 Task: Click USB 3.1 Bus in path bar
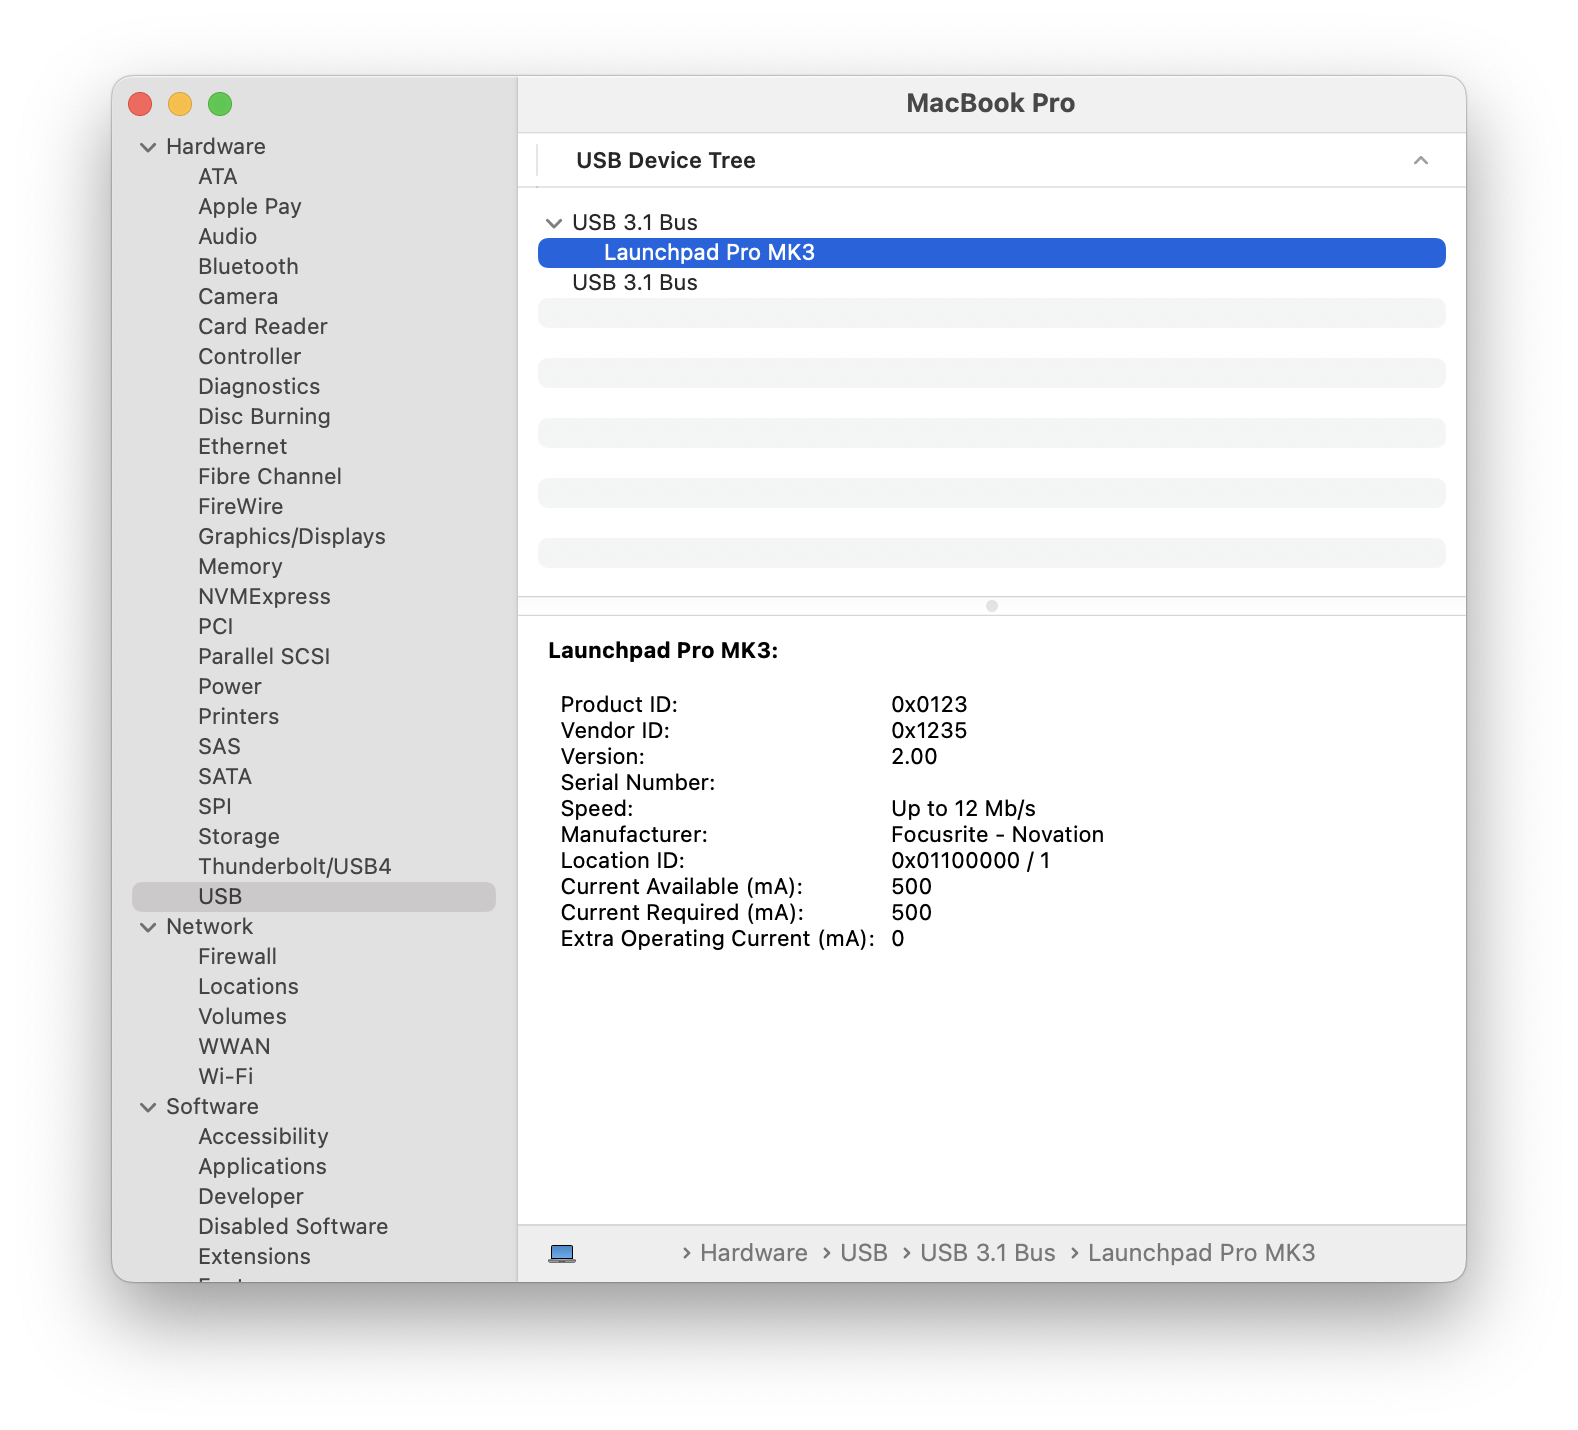pyautogui.click(x=988, y=1253)
